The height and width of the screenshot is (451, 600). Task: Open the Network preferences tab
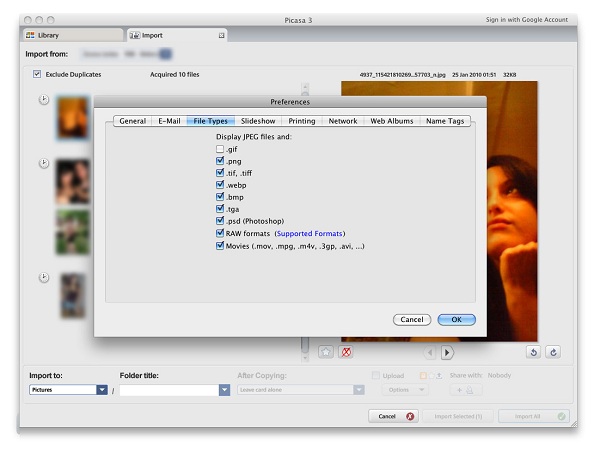pos(343,121)
